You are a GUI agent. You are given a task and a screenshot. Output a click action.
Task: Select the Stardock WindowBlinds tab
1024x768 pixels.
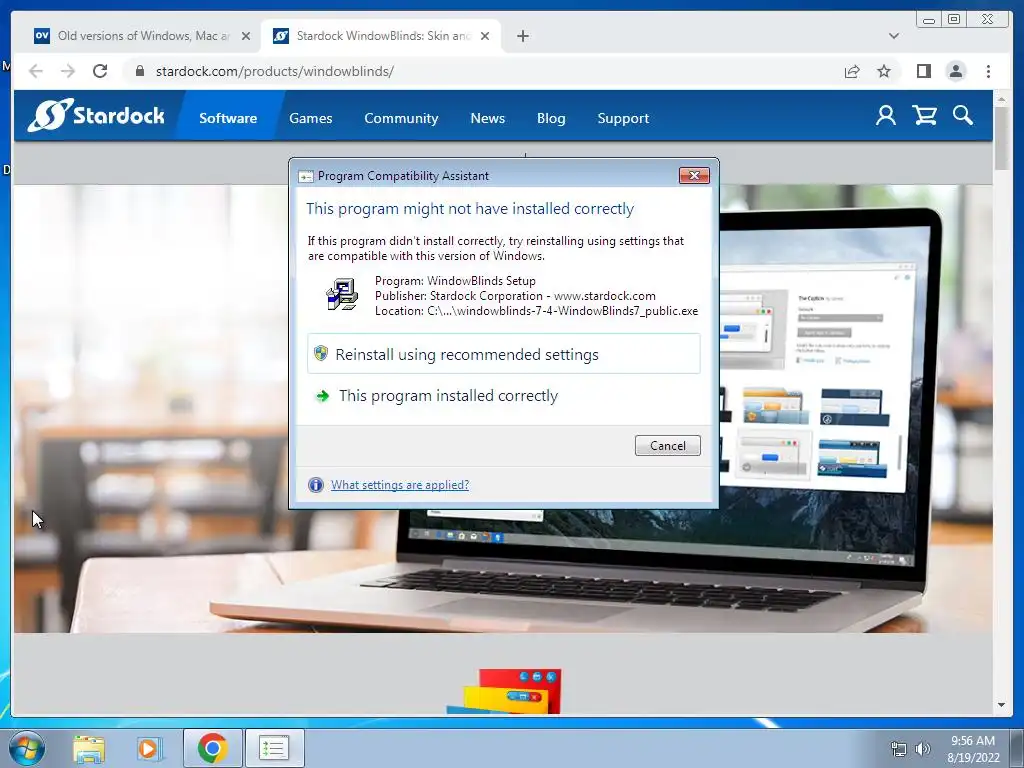tap(381, 36)
